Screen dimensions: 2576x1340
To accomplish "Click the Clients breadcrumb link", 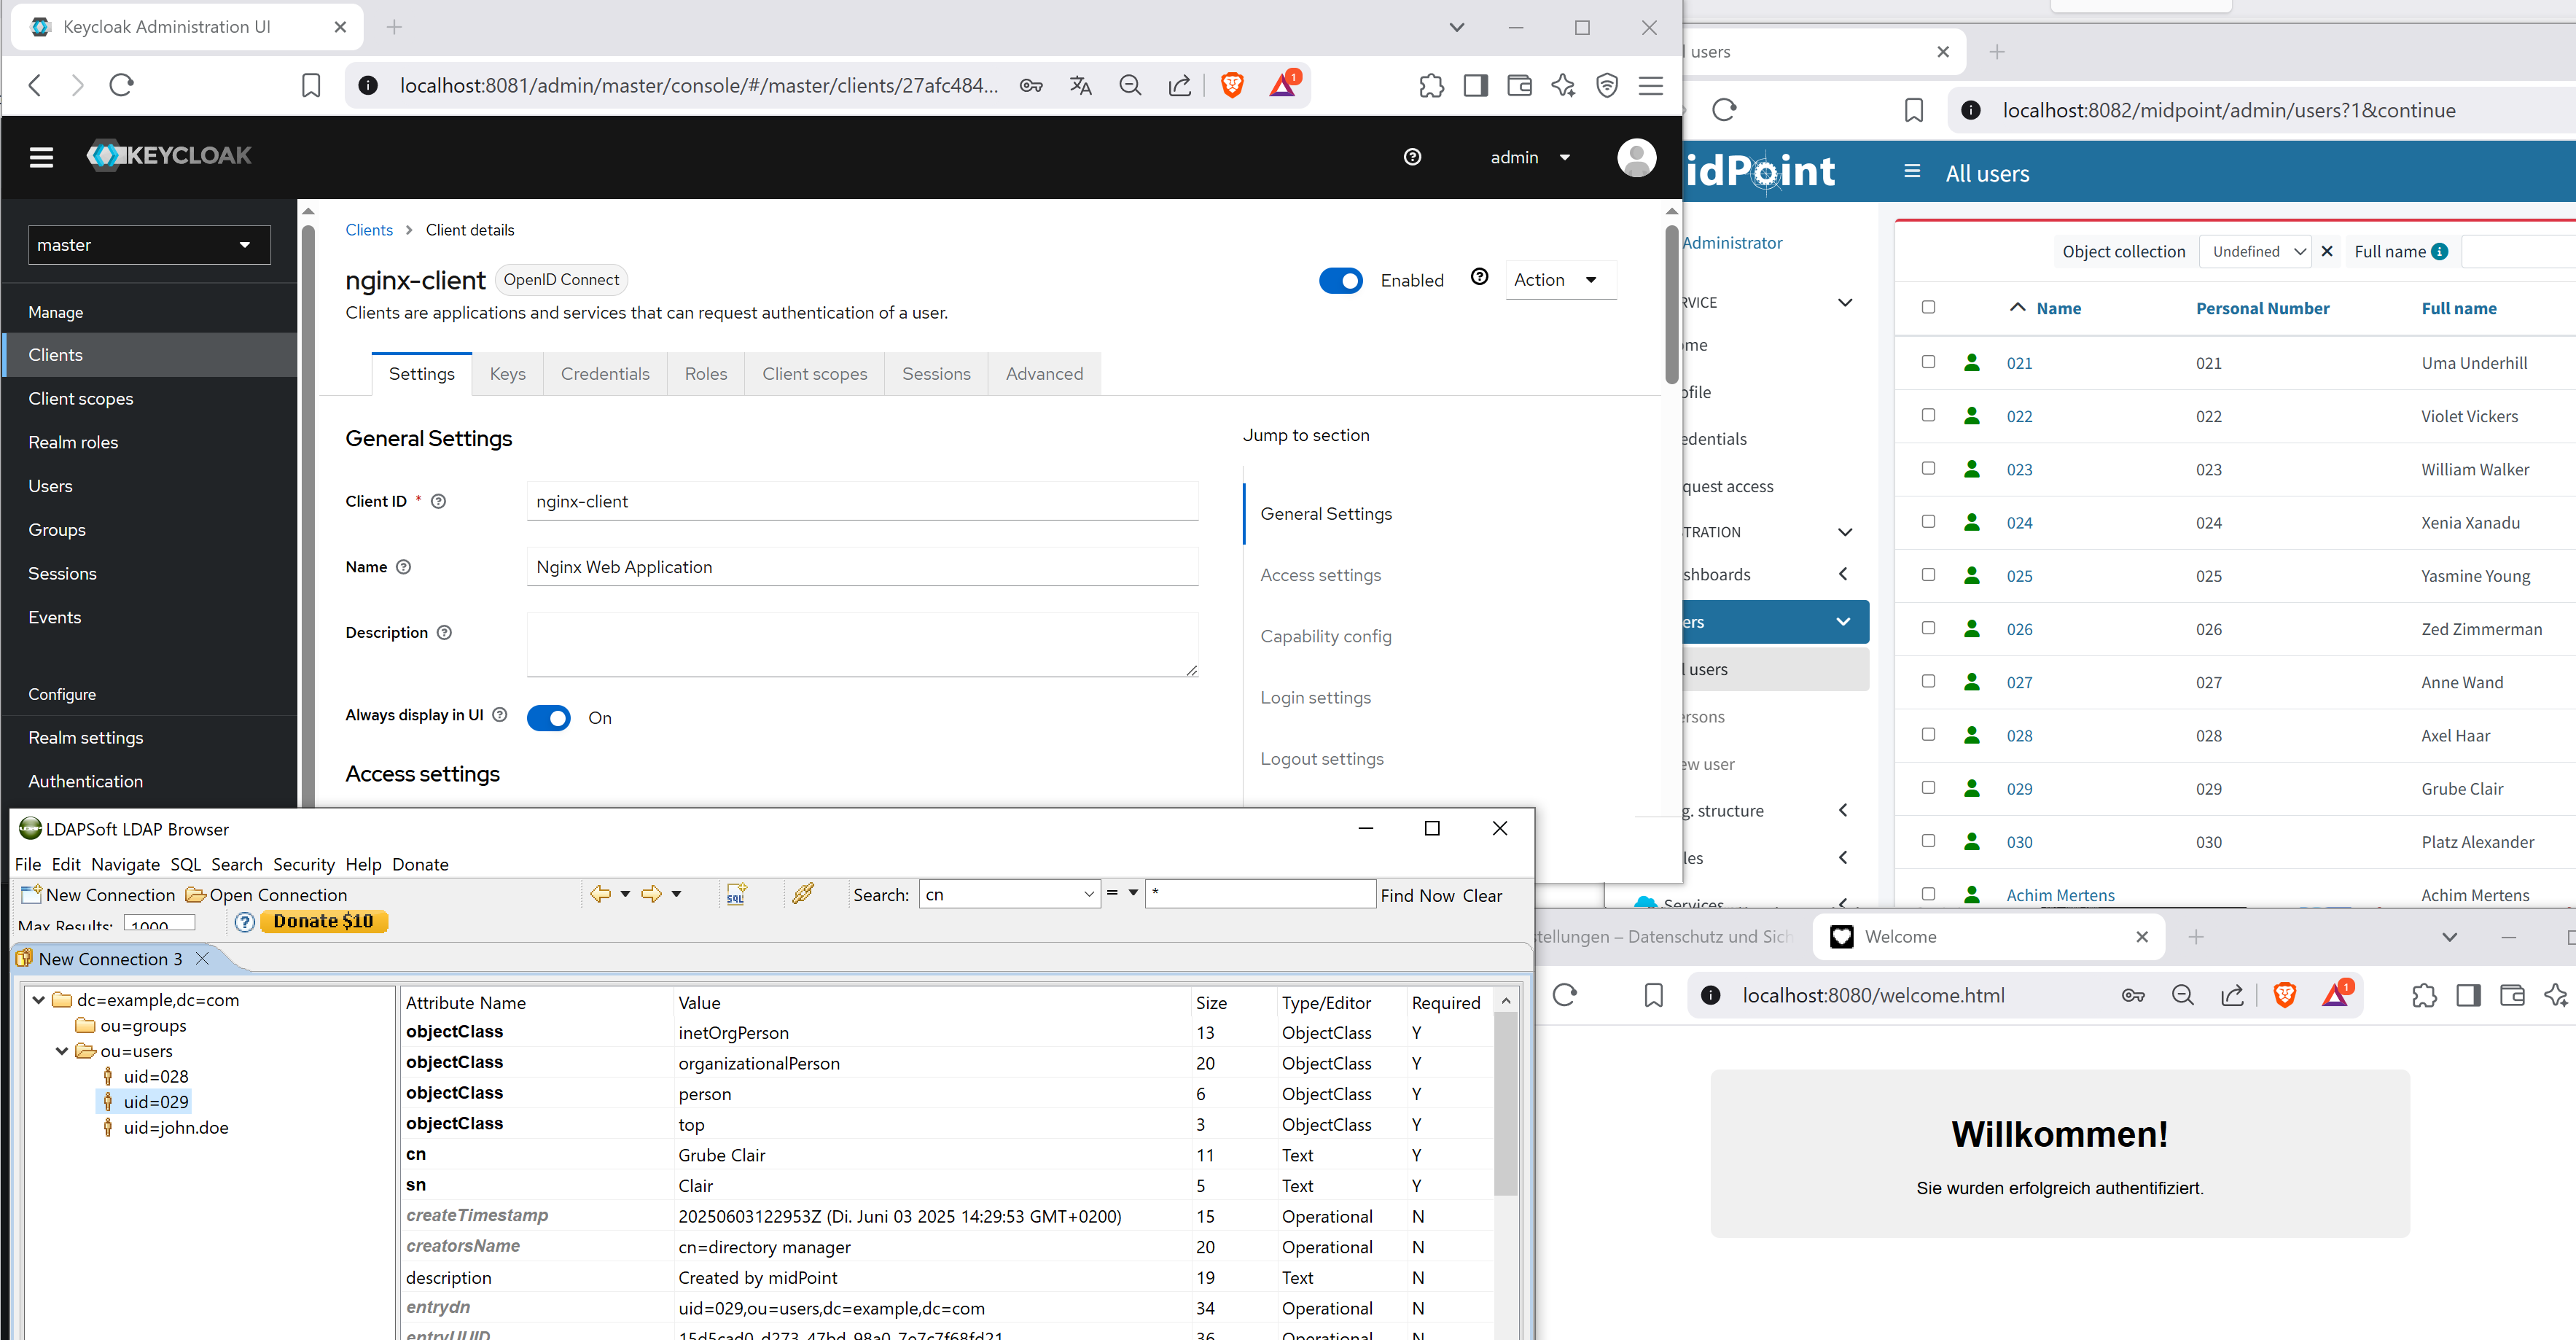I will tap(369, 230).
